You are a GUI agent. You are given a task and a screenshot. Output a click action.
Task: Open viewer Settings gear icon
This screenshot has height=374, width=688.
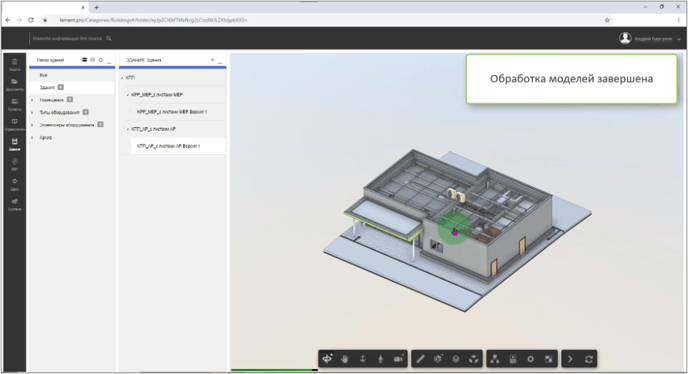pyautogui.click(x=530, y=359)
